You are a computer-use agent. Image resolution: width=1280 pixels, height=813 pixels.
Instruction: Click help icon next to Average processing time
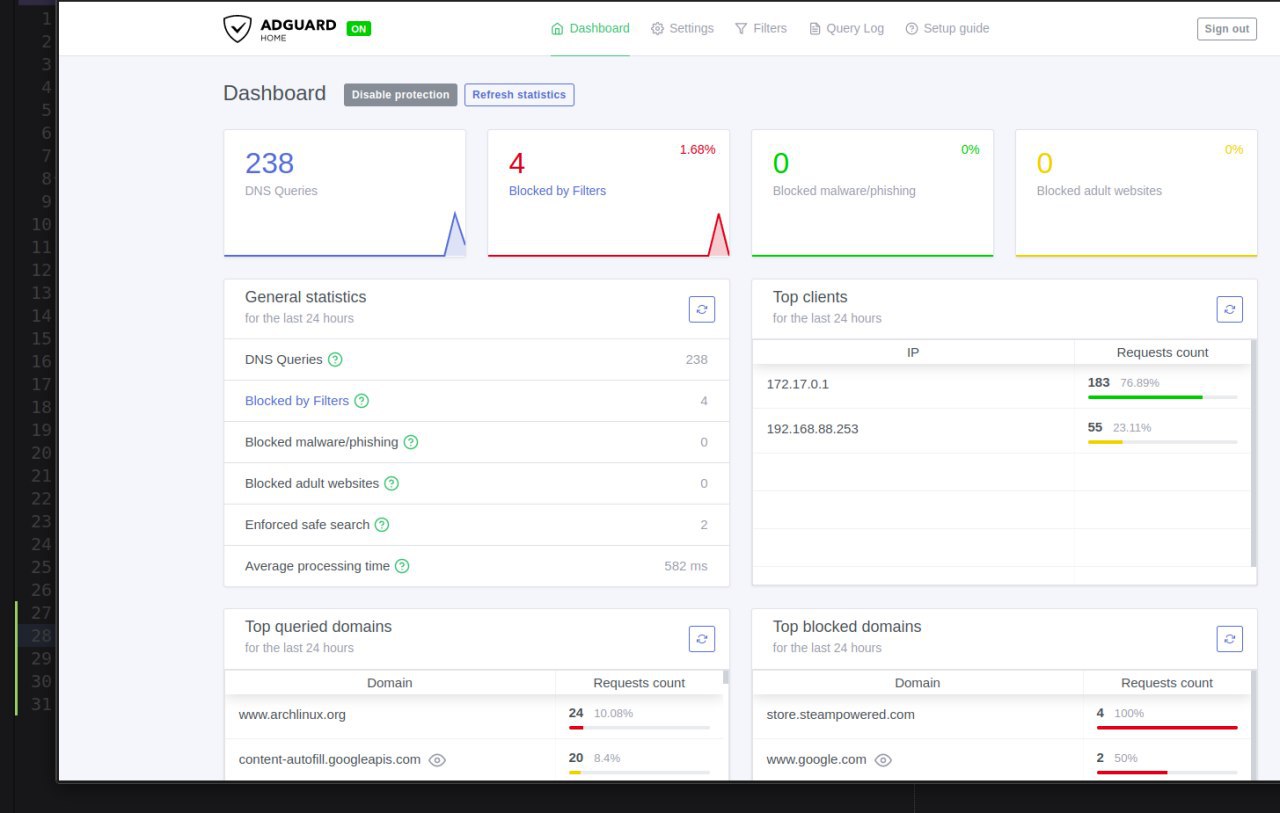point(402,566)
